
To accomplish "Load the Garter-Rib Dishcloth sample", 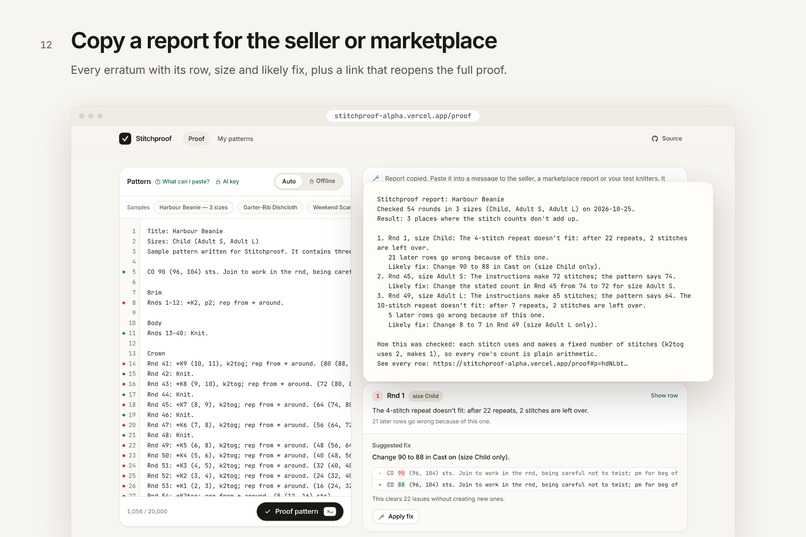I will pos(270,208).
